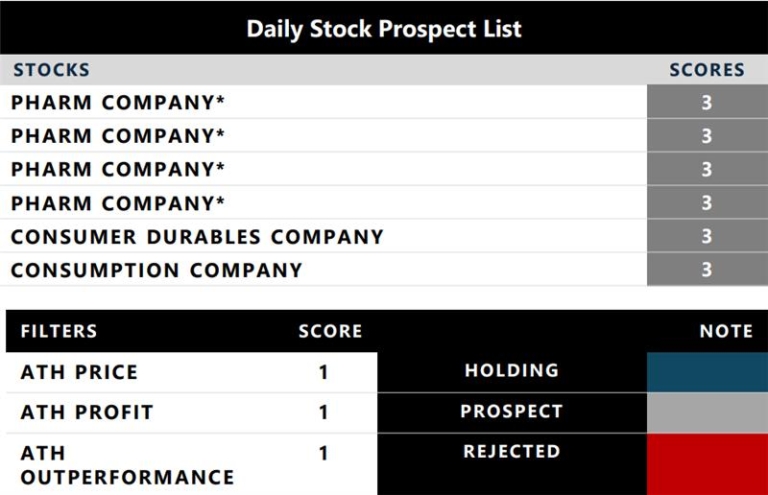The image size is (768, 495).
Task: Open the CONSUMER DURABLES COMPANY entry
Action: coord(197,237)
